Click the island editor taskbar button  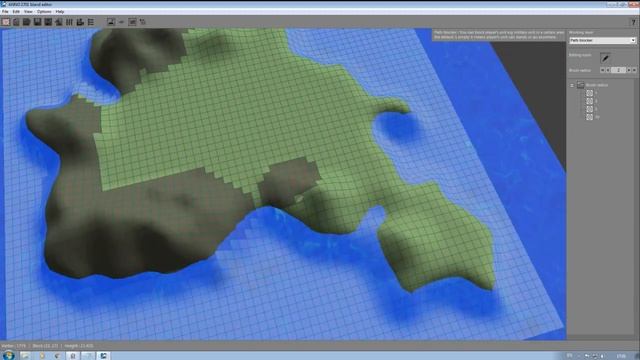pos(103,356)
